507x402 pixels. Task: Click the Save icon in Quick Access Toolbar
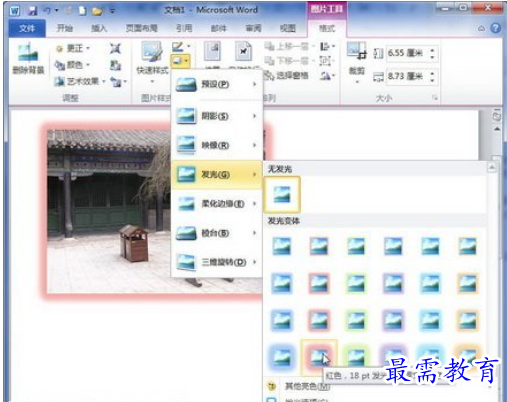tap(32, 11)
